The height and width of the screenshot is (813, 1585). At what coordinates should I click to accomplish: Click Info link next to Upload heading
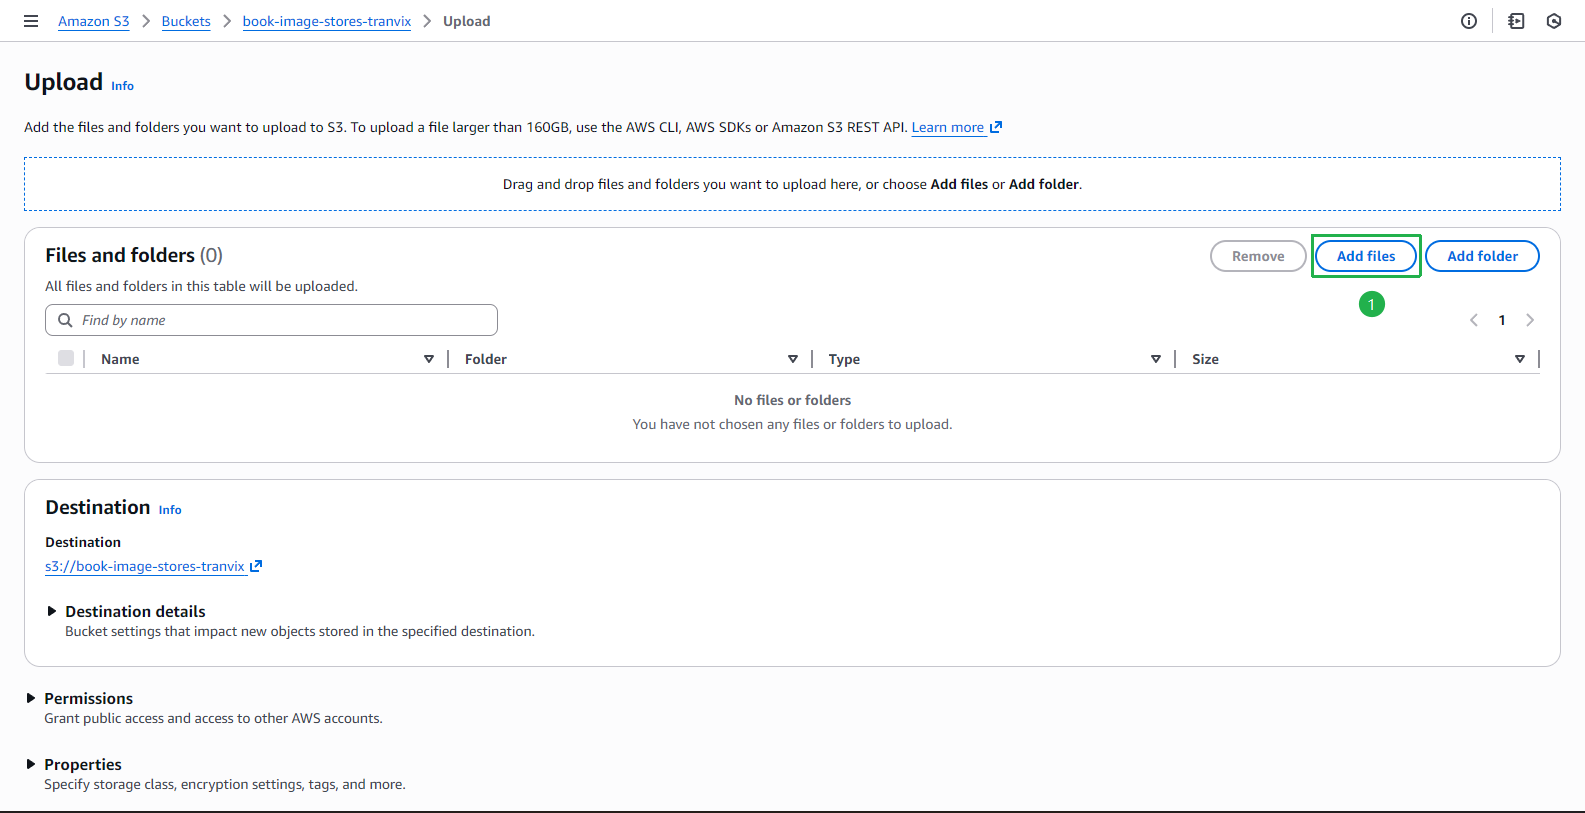[x=122, y=86]
